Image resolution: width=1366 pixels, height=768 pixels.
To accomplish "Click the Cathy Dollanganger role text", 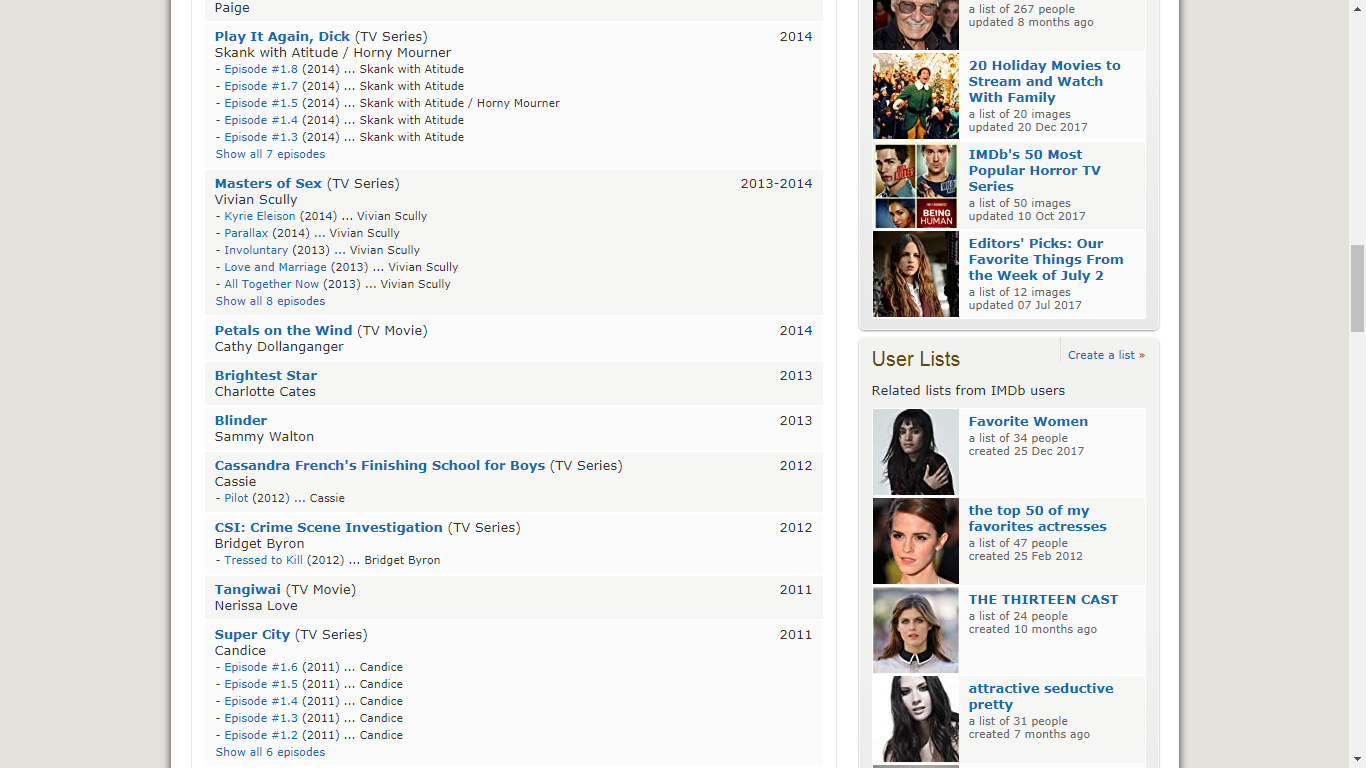I will pos(279,347).
